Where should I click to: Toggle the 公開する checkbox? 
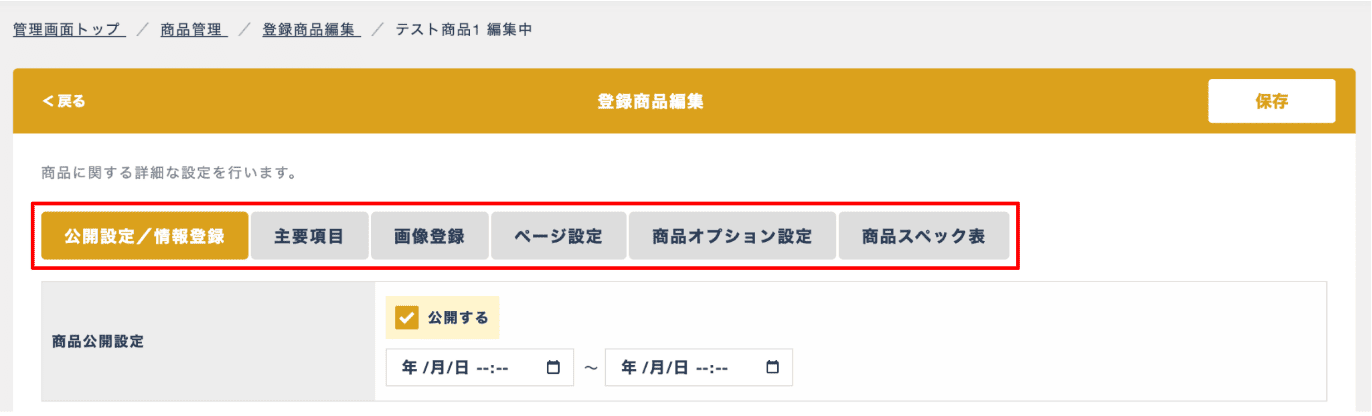407,318
